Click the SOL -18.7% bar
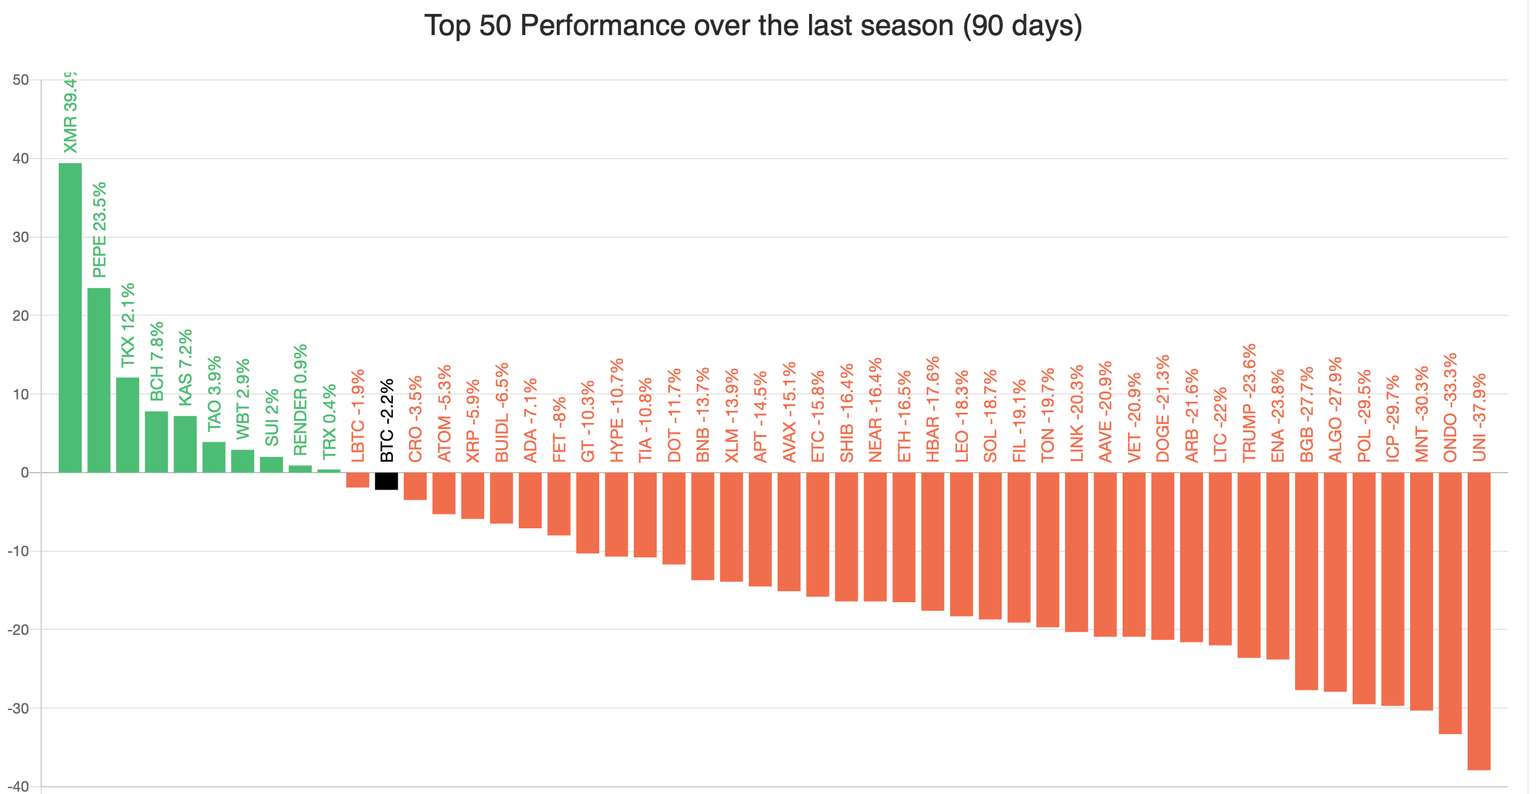 (990, 546)
